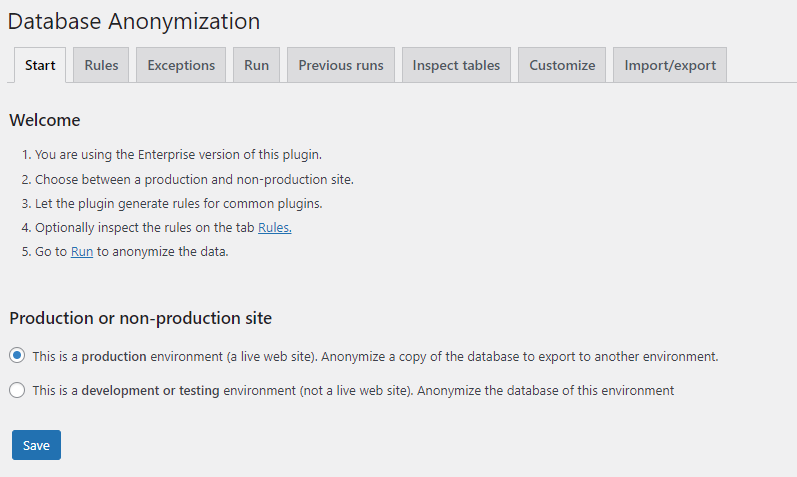
Task: Follow the Run link in step 5
Action: (82, 252)
